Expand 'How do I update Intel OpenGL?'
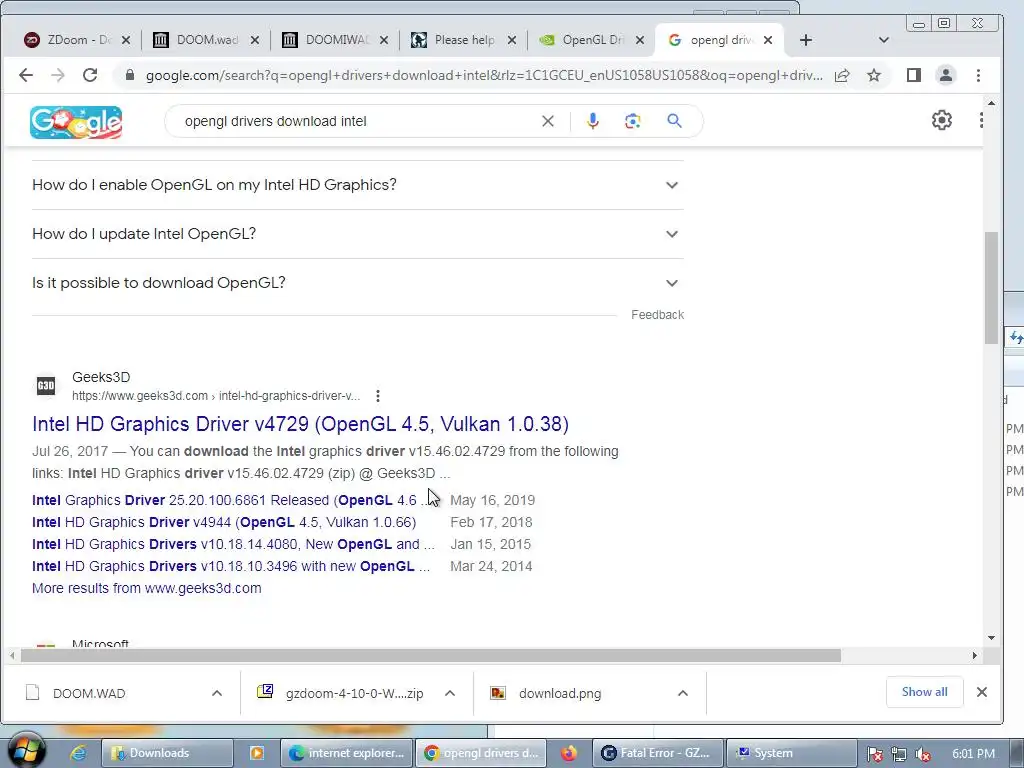Image resolution: width=1024 pixels, height=768 pixels. [358, 234]
